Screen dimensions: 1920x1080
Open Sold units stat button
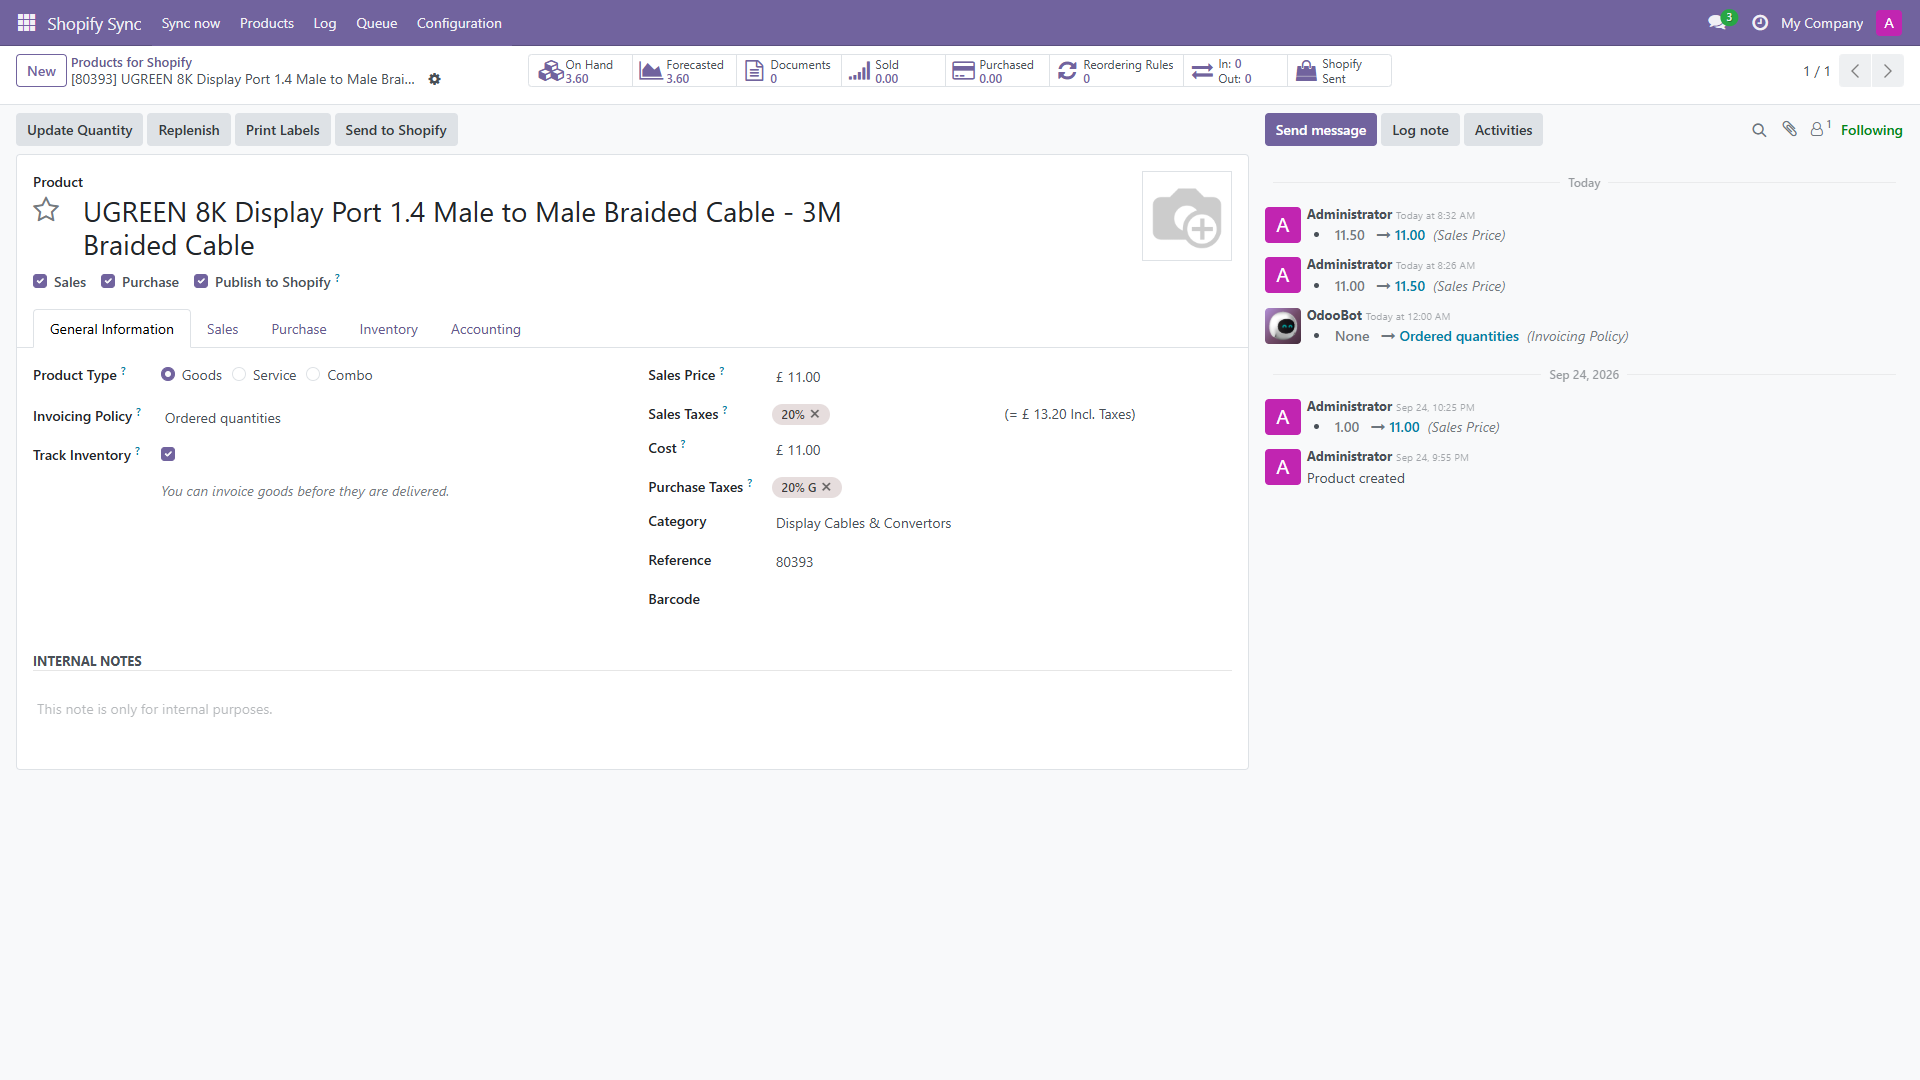(893, 71)
